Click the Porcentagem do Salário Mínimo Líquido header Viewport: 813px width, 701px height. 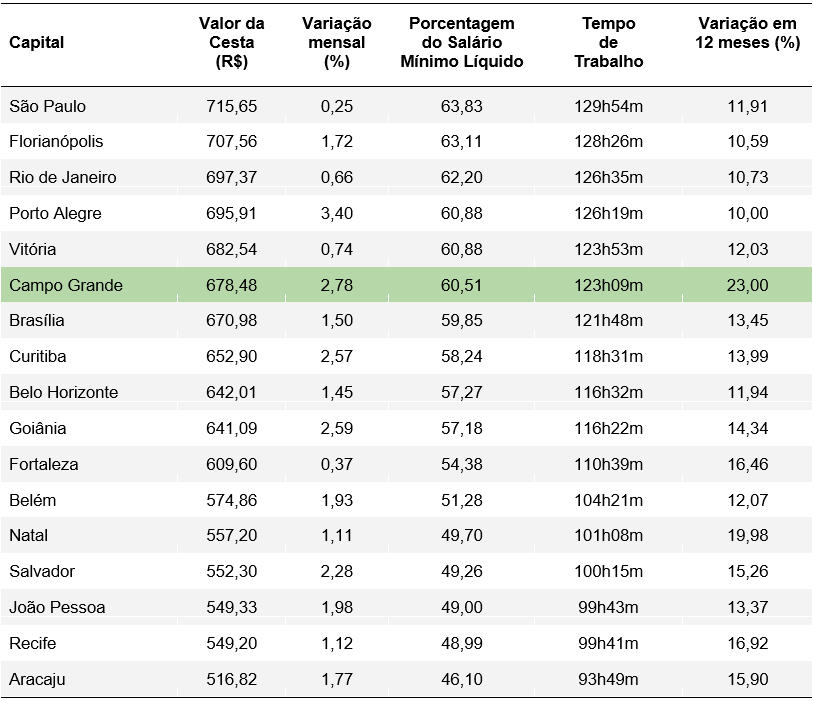(461, 43)
